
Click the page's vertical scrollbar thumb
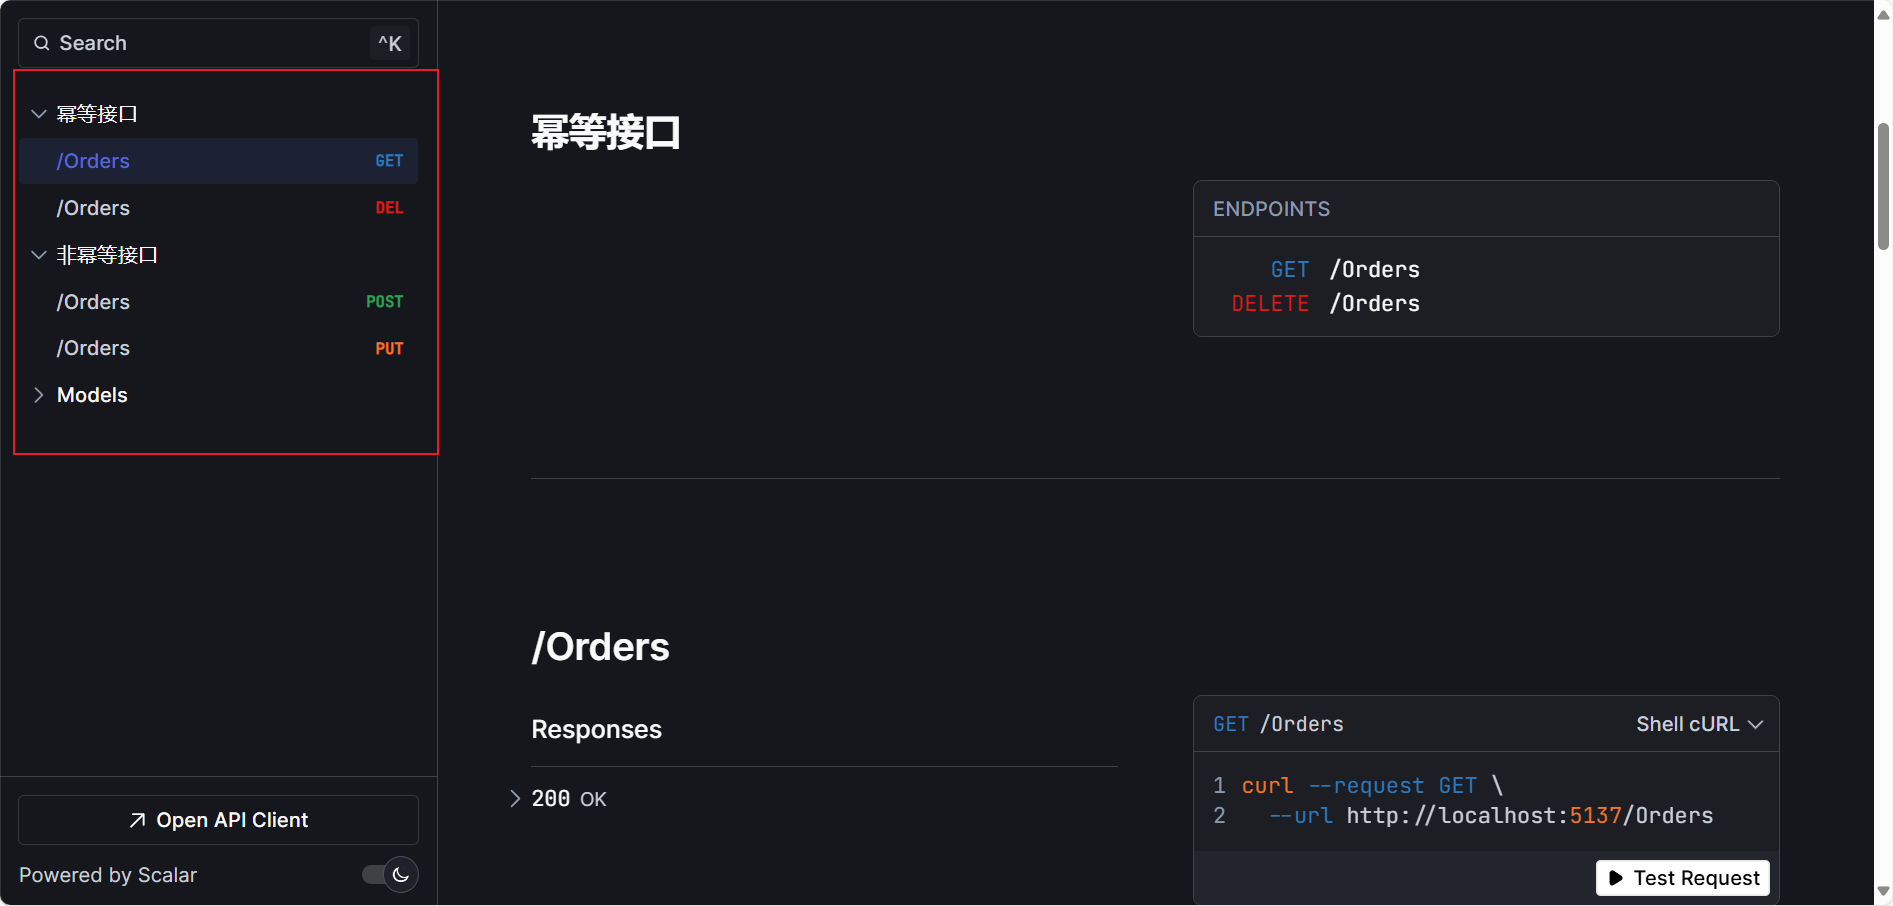pos(1883,185)
